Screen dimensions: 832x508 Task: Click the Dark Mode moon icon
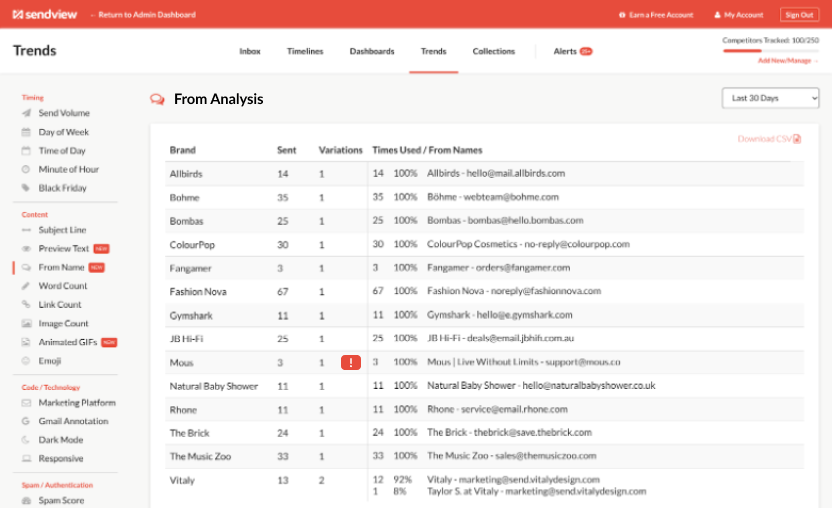point(26,440)
